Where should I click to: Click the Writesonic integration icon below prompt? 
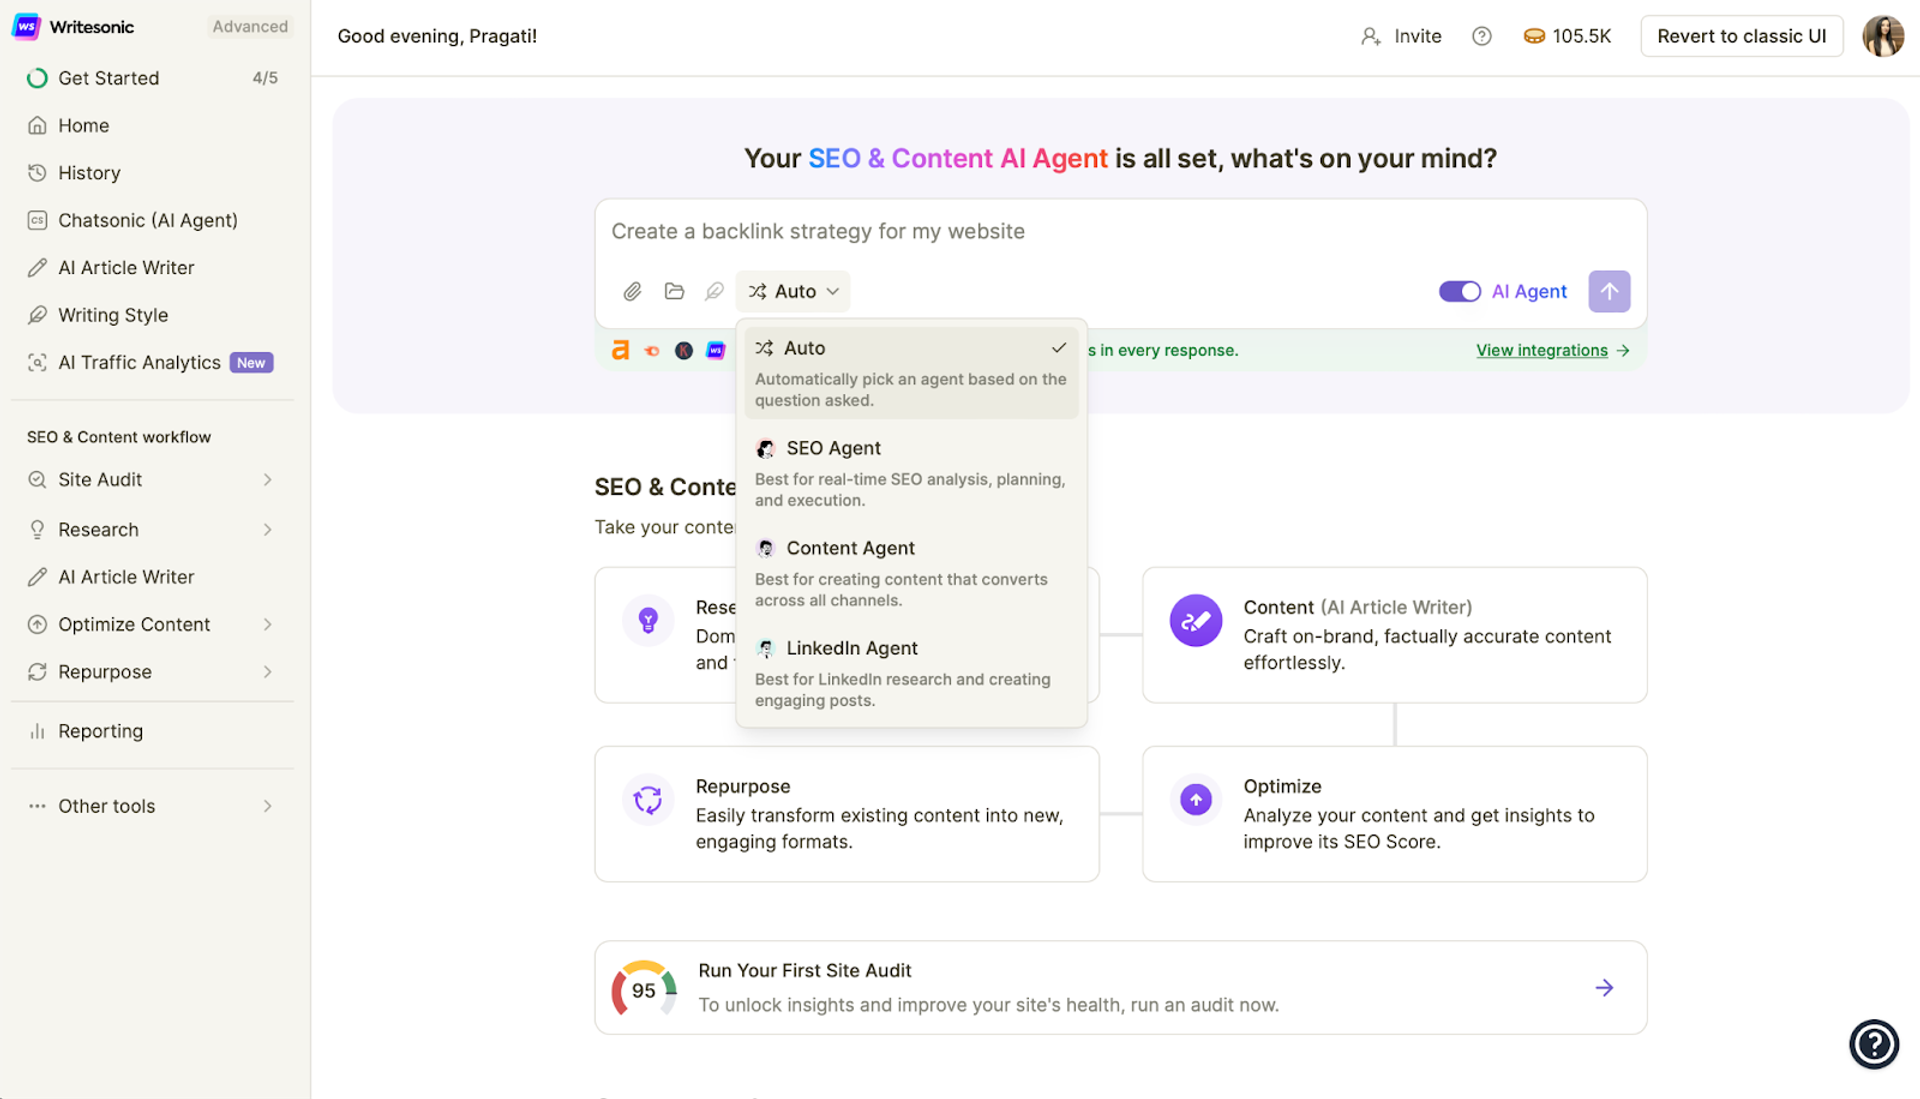point(716,350)
